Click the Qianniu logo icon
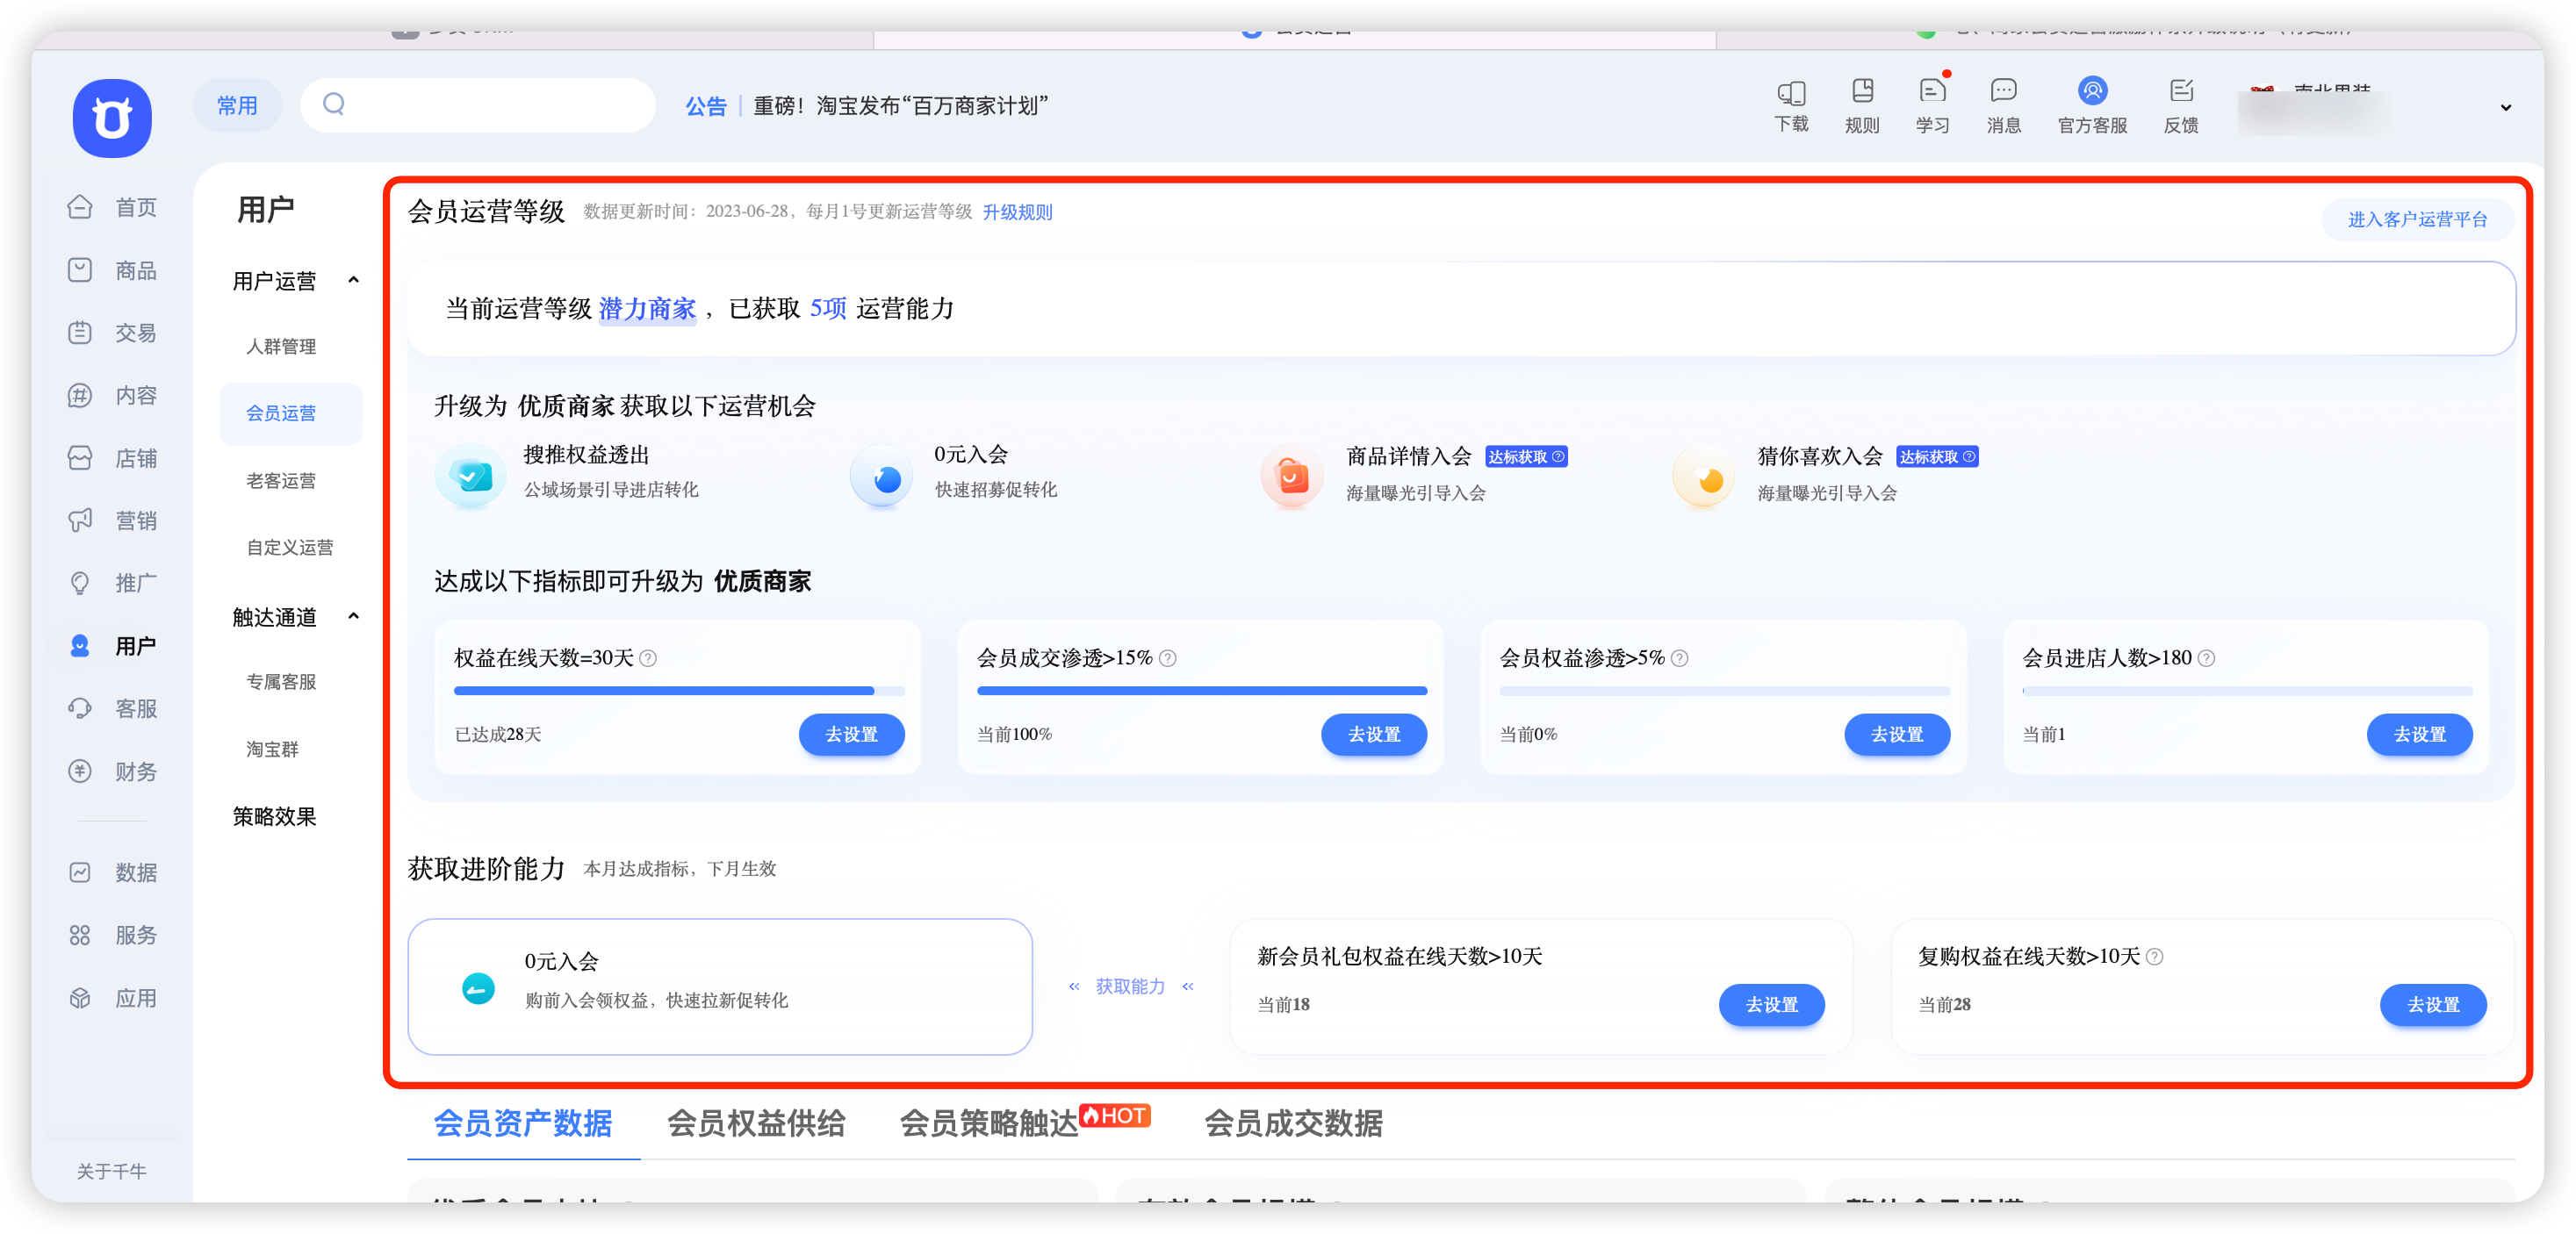 [112, 118]
